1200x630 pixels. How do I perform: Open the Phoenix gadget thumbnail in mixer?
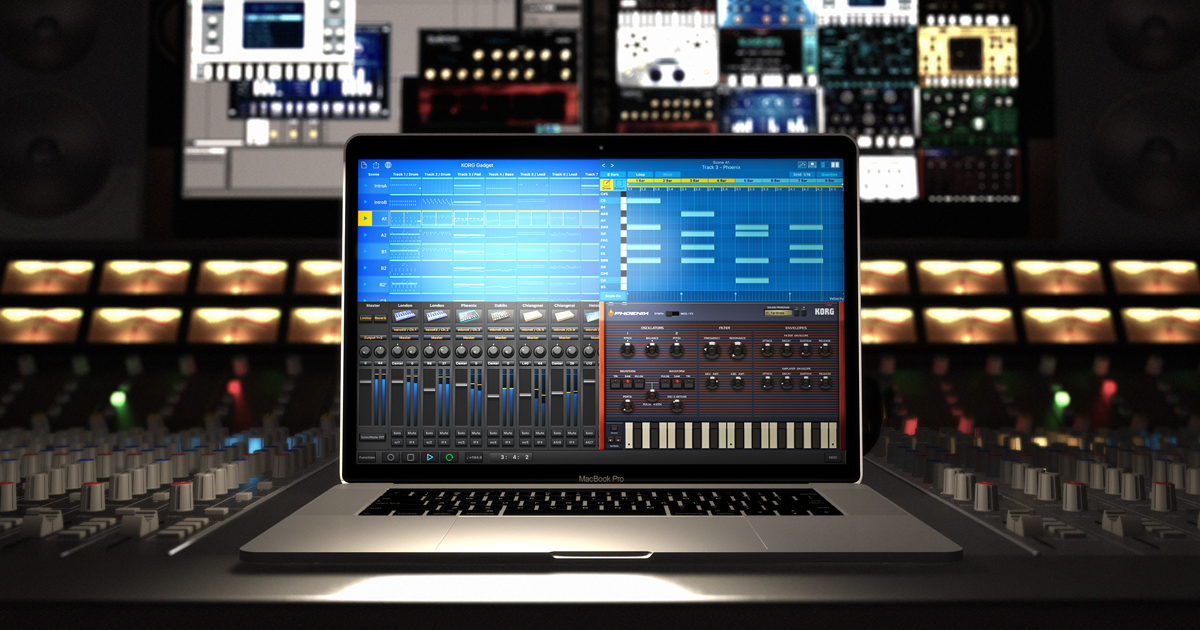tap(469, 316)
